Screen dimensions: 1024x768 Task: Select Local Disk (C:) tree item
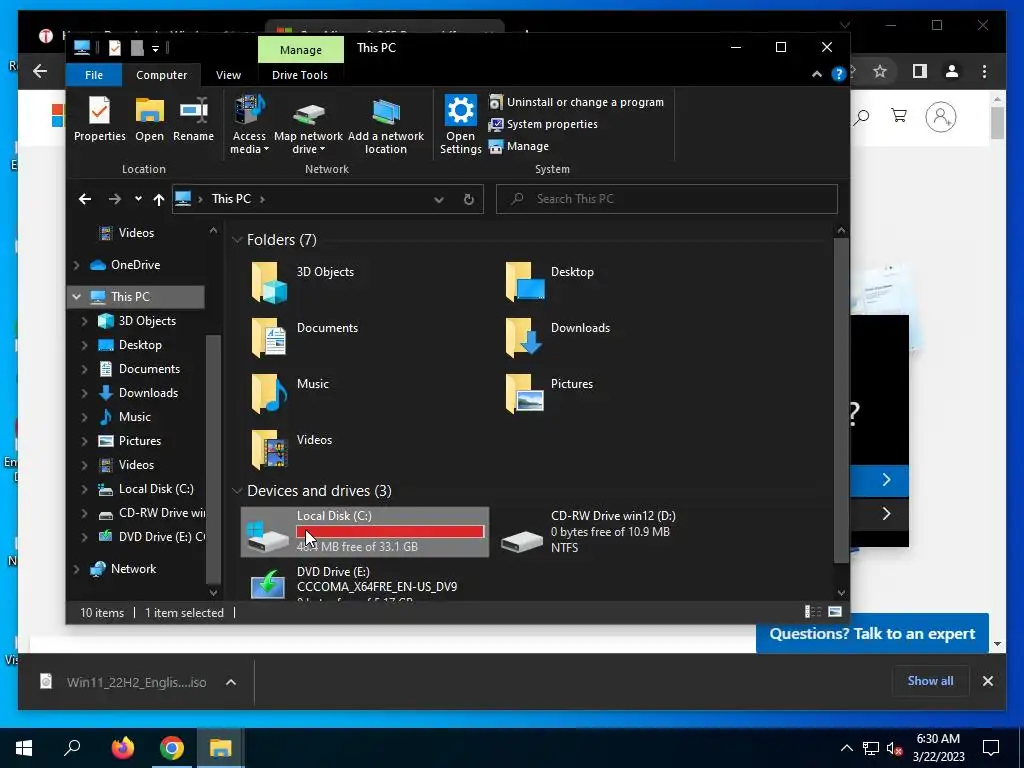pos(155,489)
